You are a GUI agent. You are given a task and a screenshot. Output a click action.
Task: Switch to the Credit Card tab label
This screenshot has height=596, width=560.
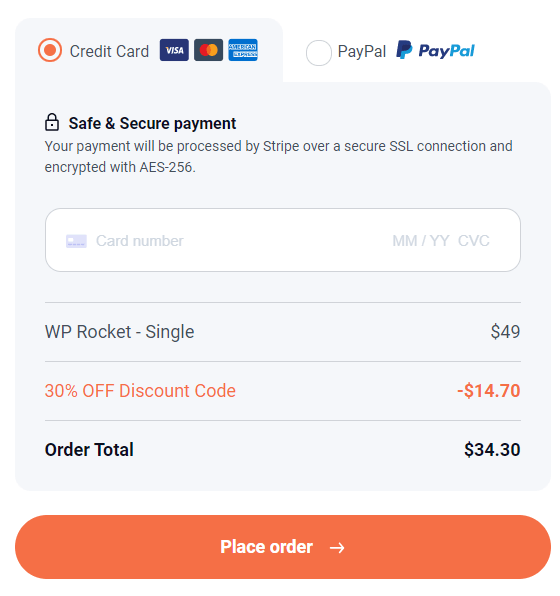[109, 51]
